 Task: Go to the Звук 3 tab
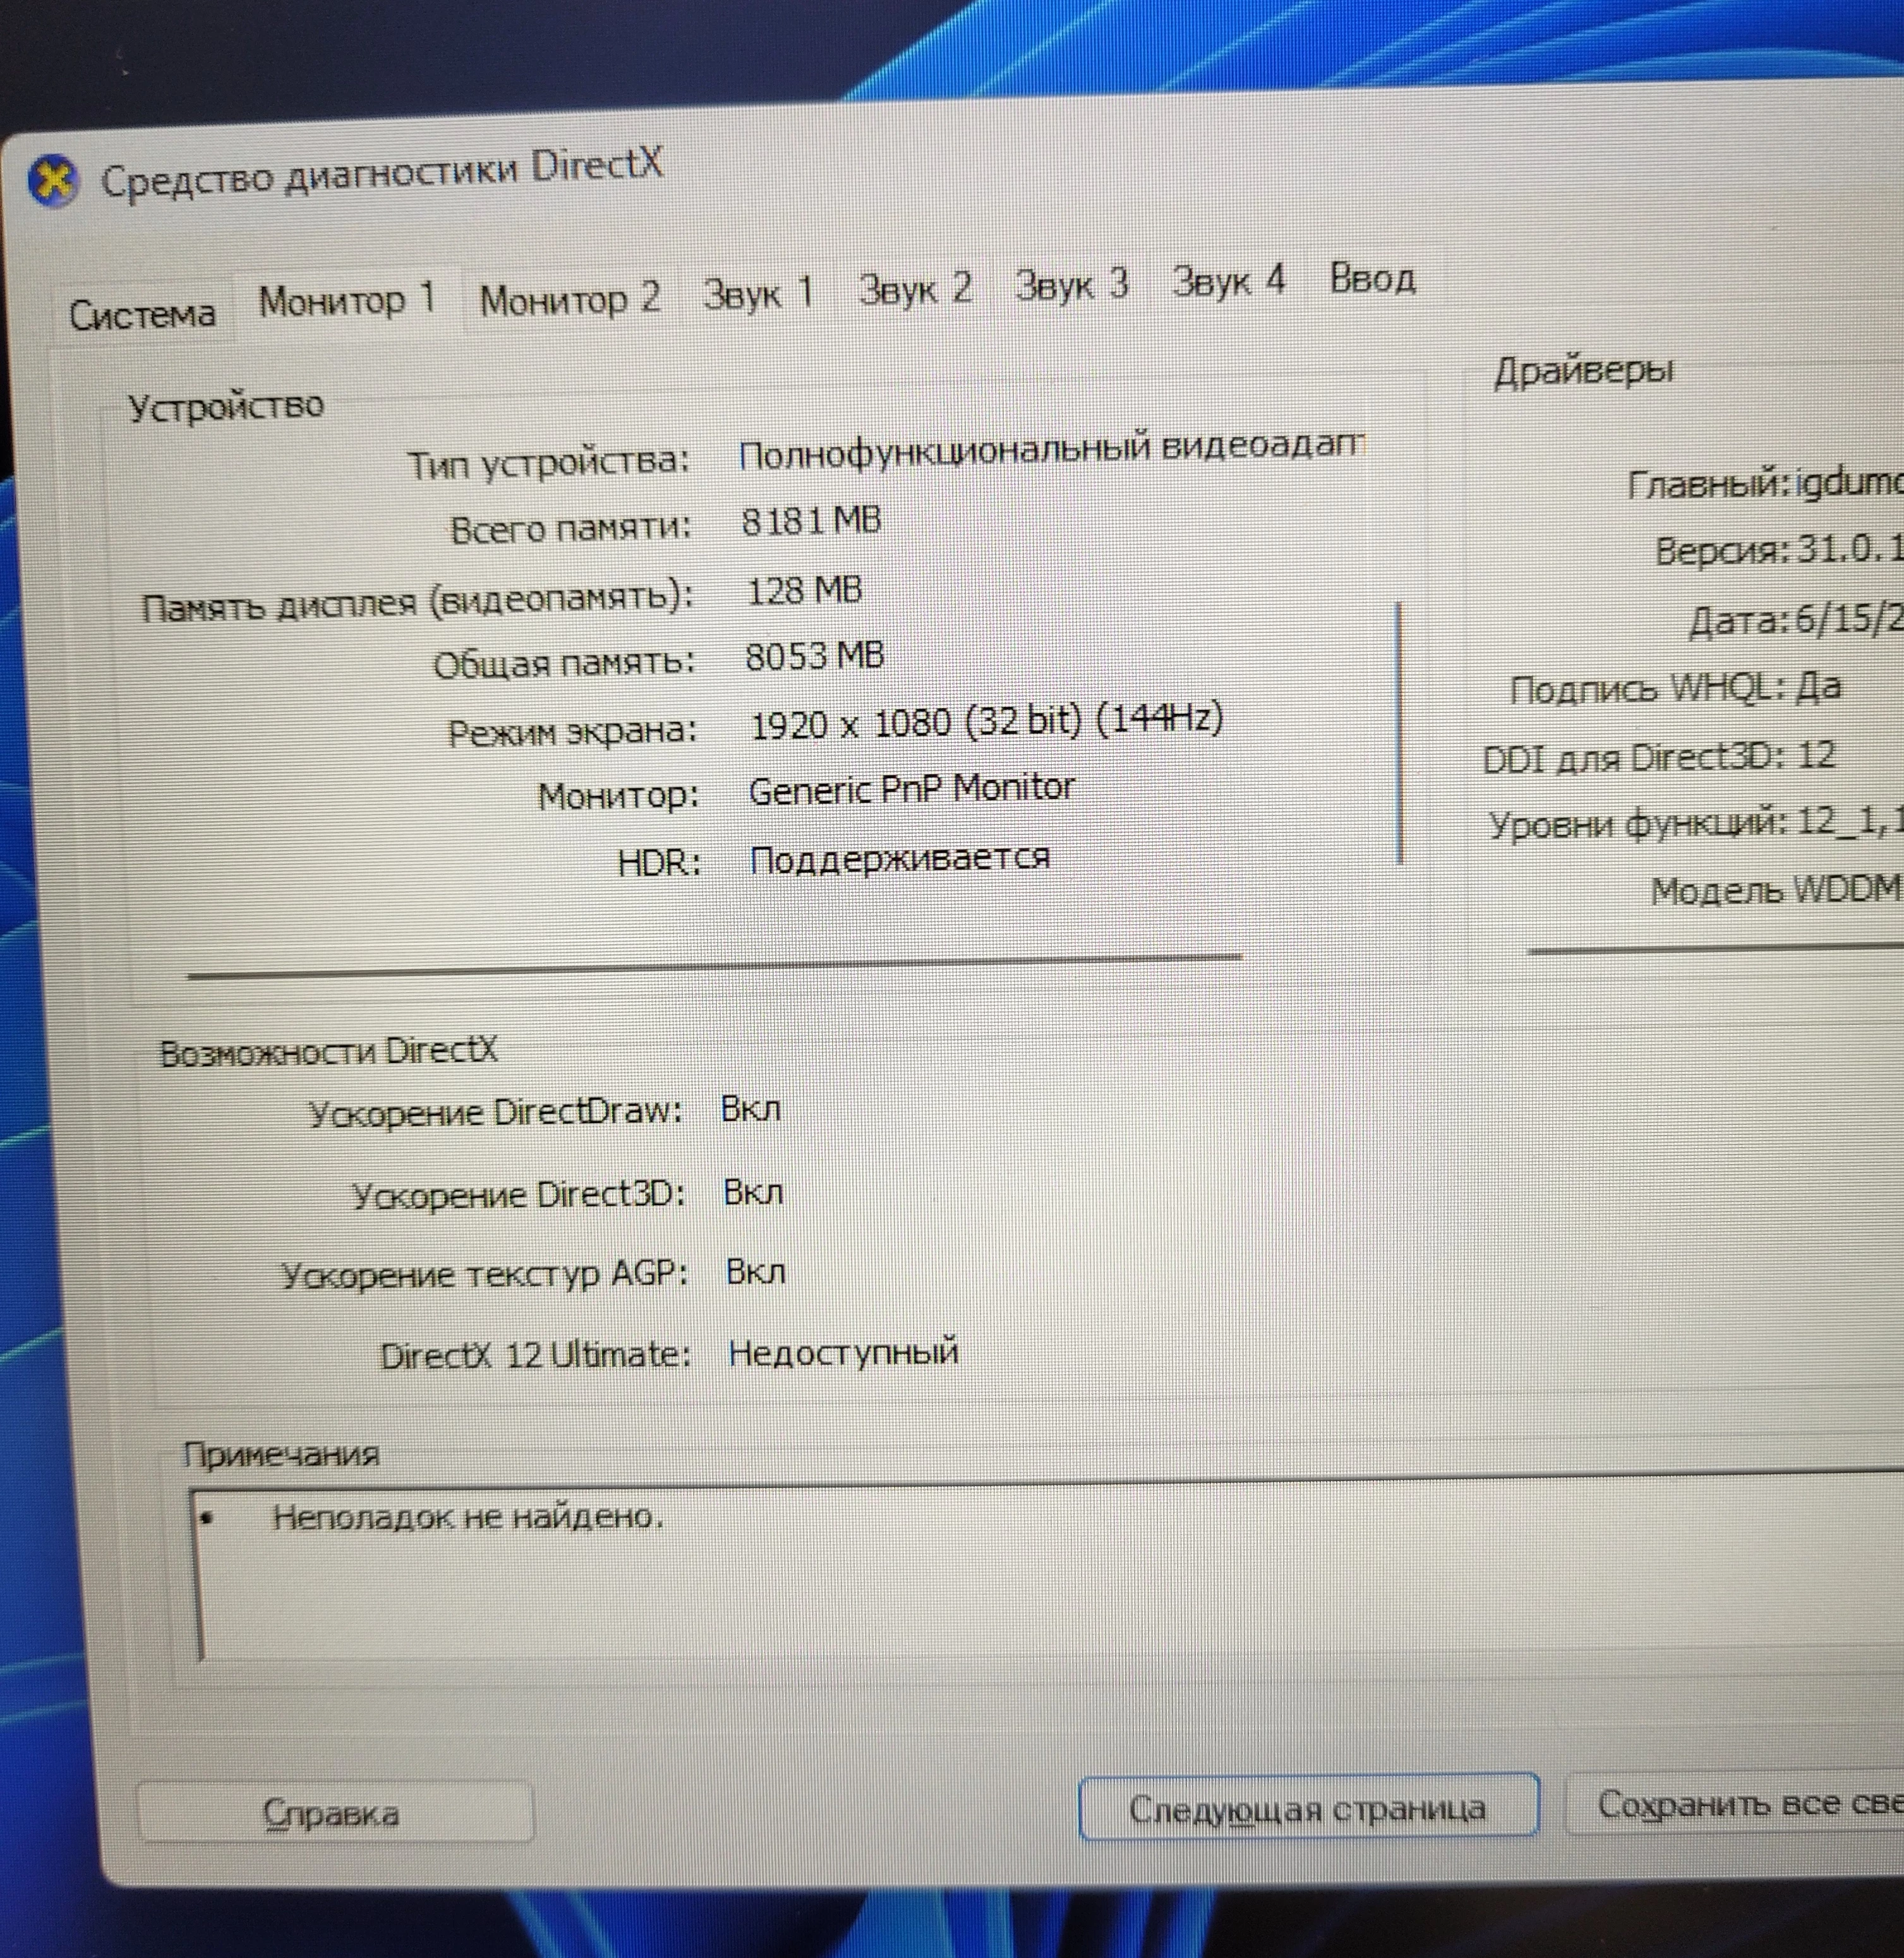[1072, 285]
